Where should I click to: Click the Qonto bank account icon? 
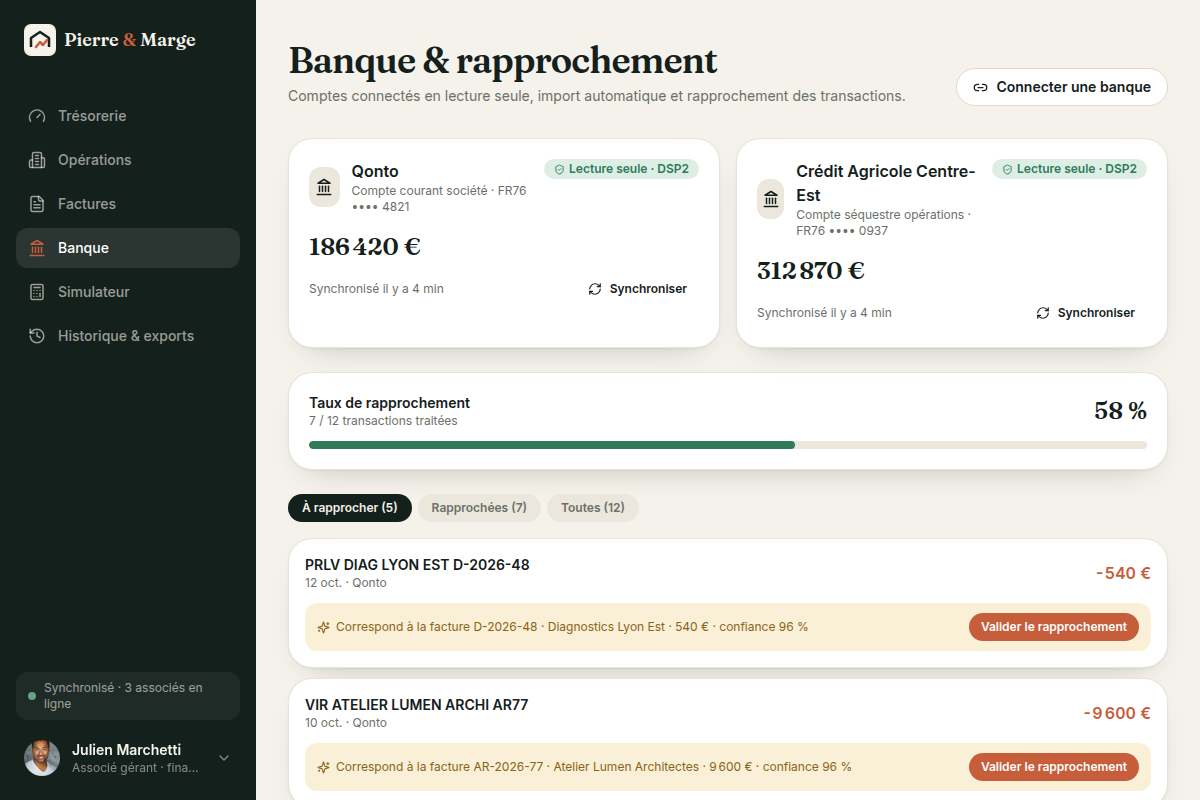(324, 187)
